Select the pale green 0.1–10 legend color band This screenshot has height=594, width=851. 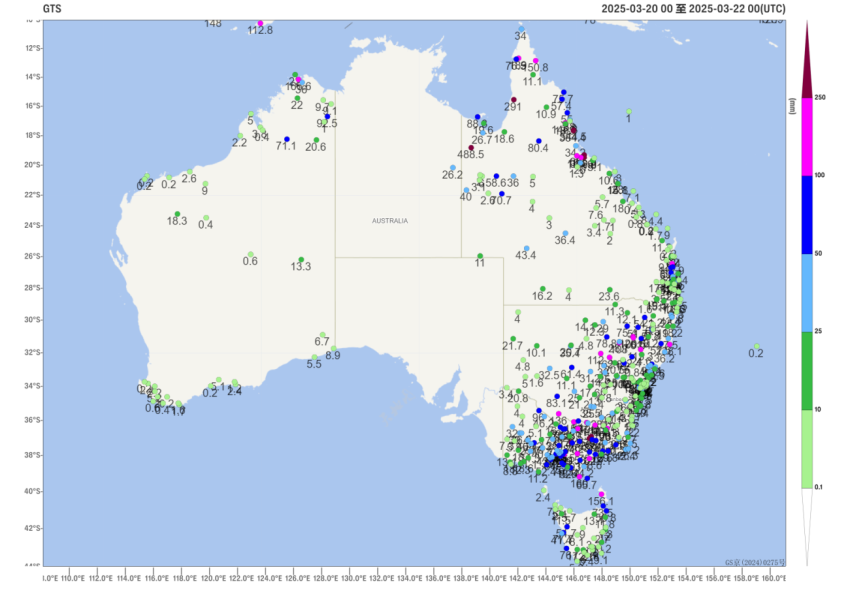click(x=807, y=449)
